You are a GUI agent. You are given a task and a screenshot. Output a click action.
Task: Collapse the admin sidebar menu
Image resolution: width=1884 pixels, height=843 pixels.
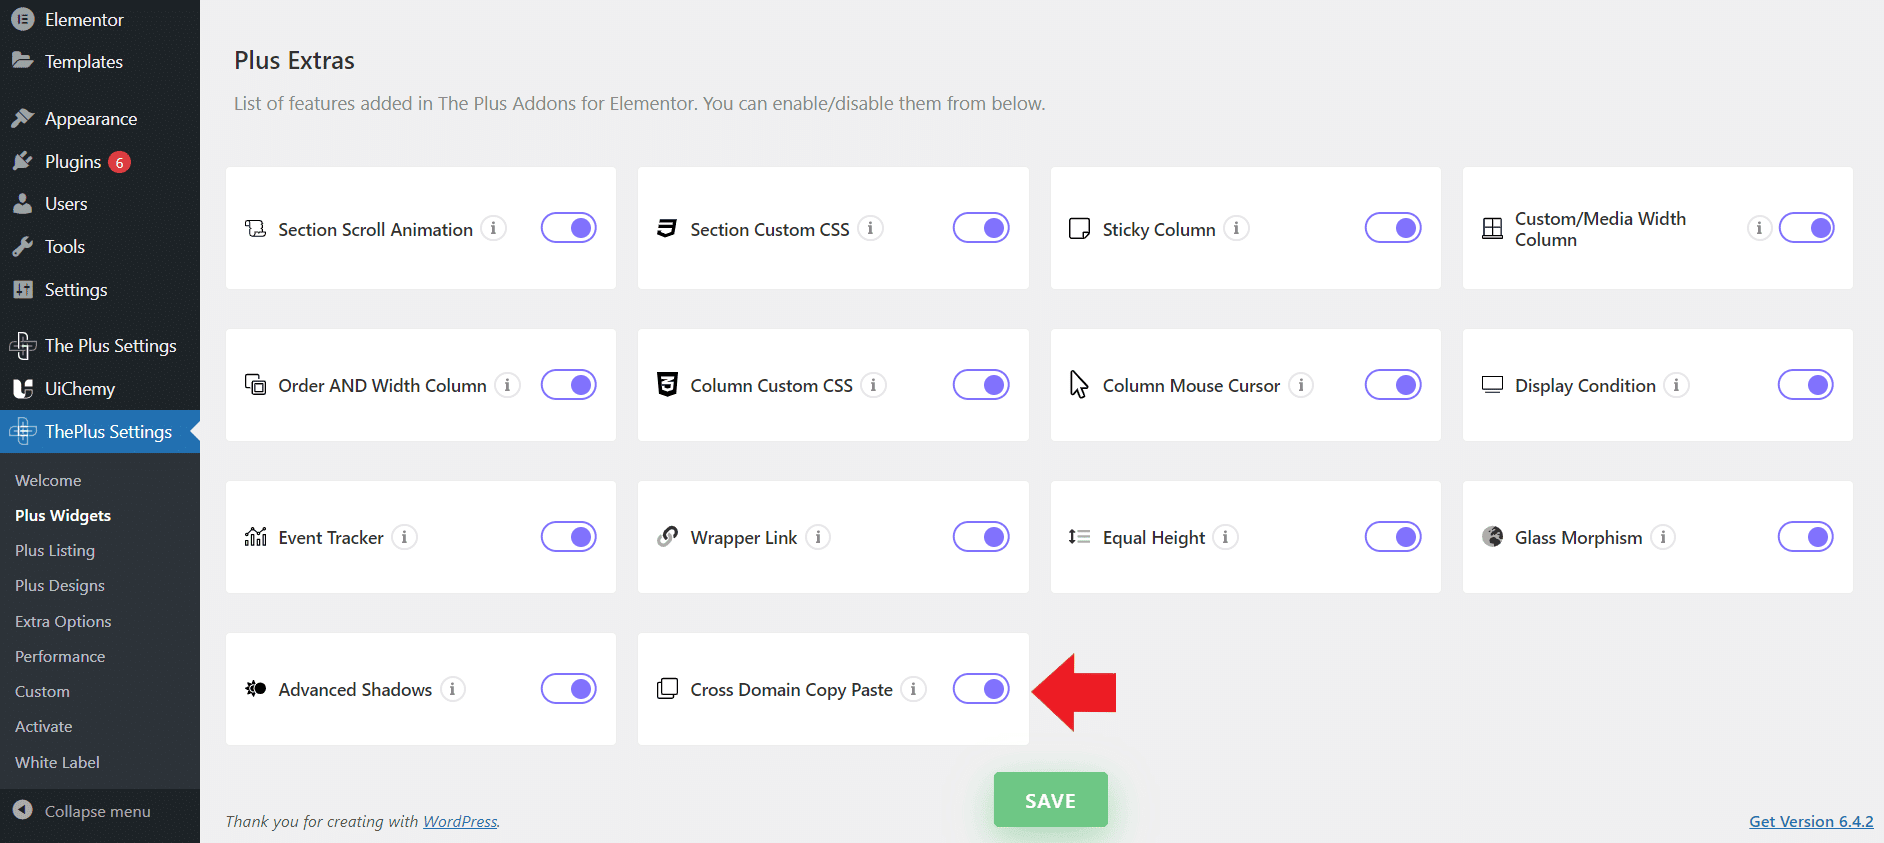click(100, 811)
